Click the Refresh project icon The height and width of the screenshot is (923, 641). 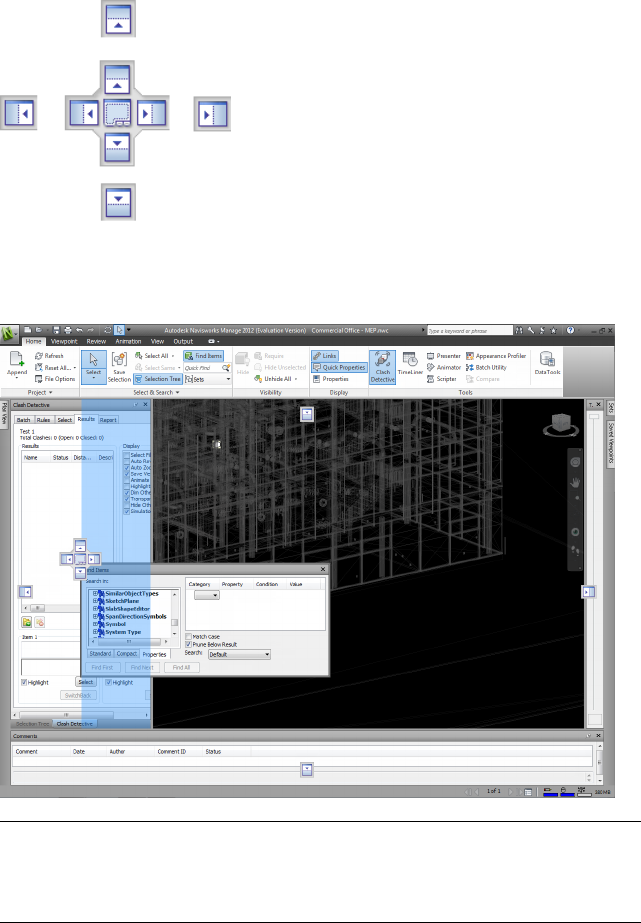click(39, 356)
